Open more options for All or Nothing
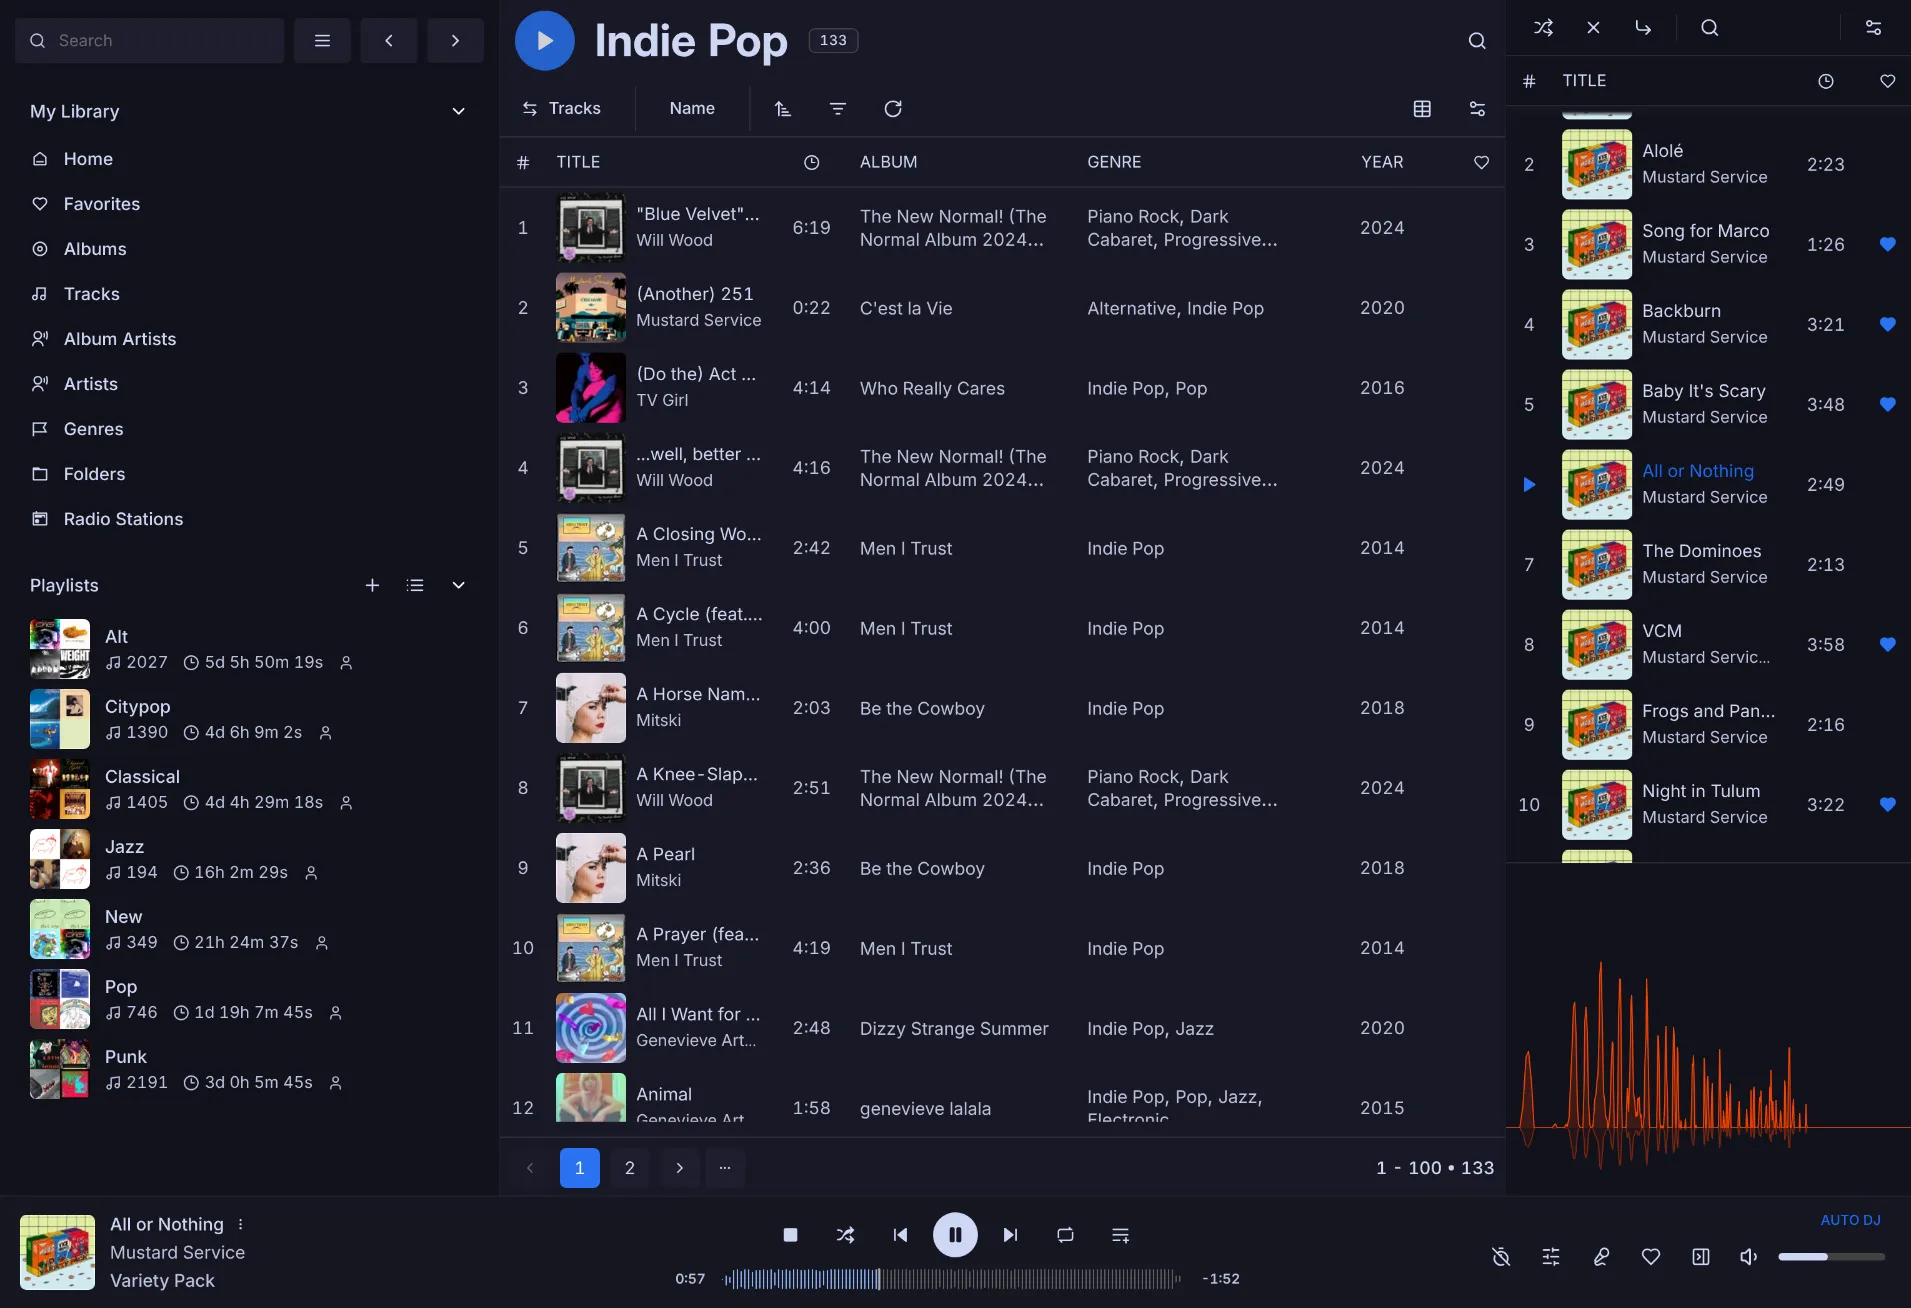This screenshot has width=1911, height=1308. [240, 1224]
